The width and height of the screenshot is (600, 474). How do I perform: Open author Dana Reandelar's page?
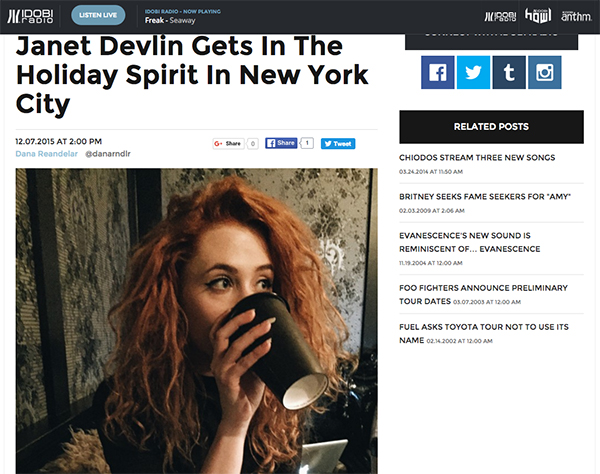(46, 154)
